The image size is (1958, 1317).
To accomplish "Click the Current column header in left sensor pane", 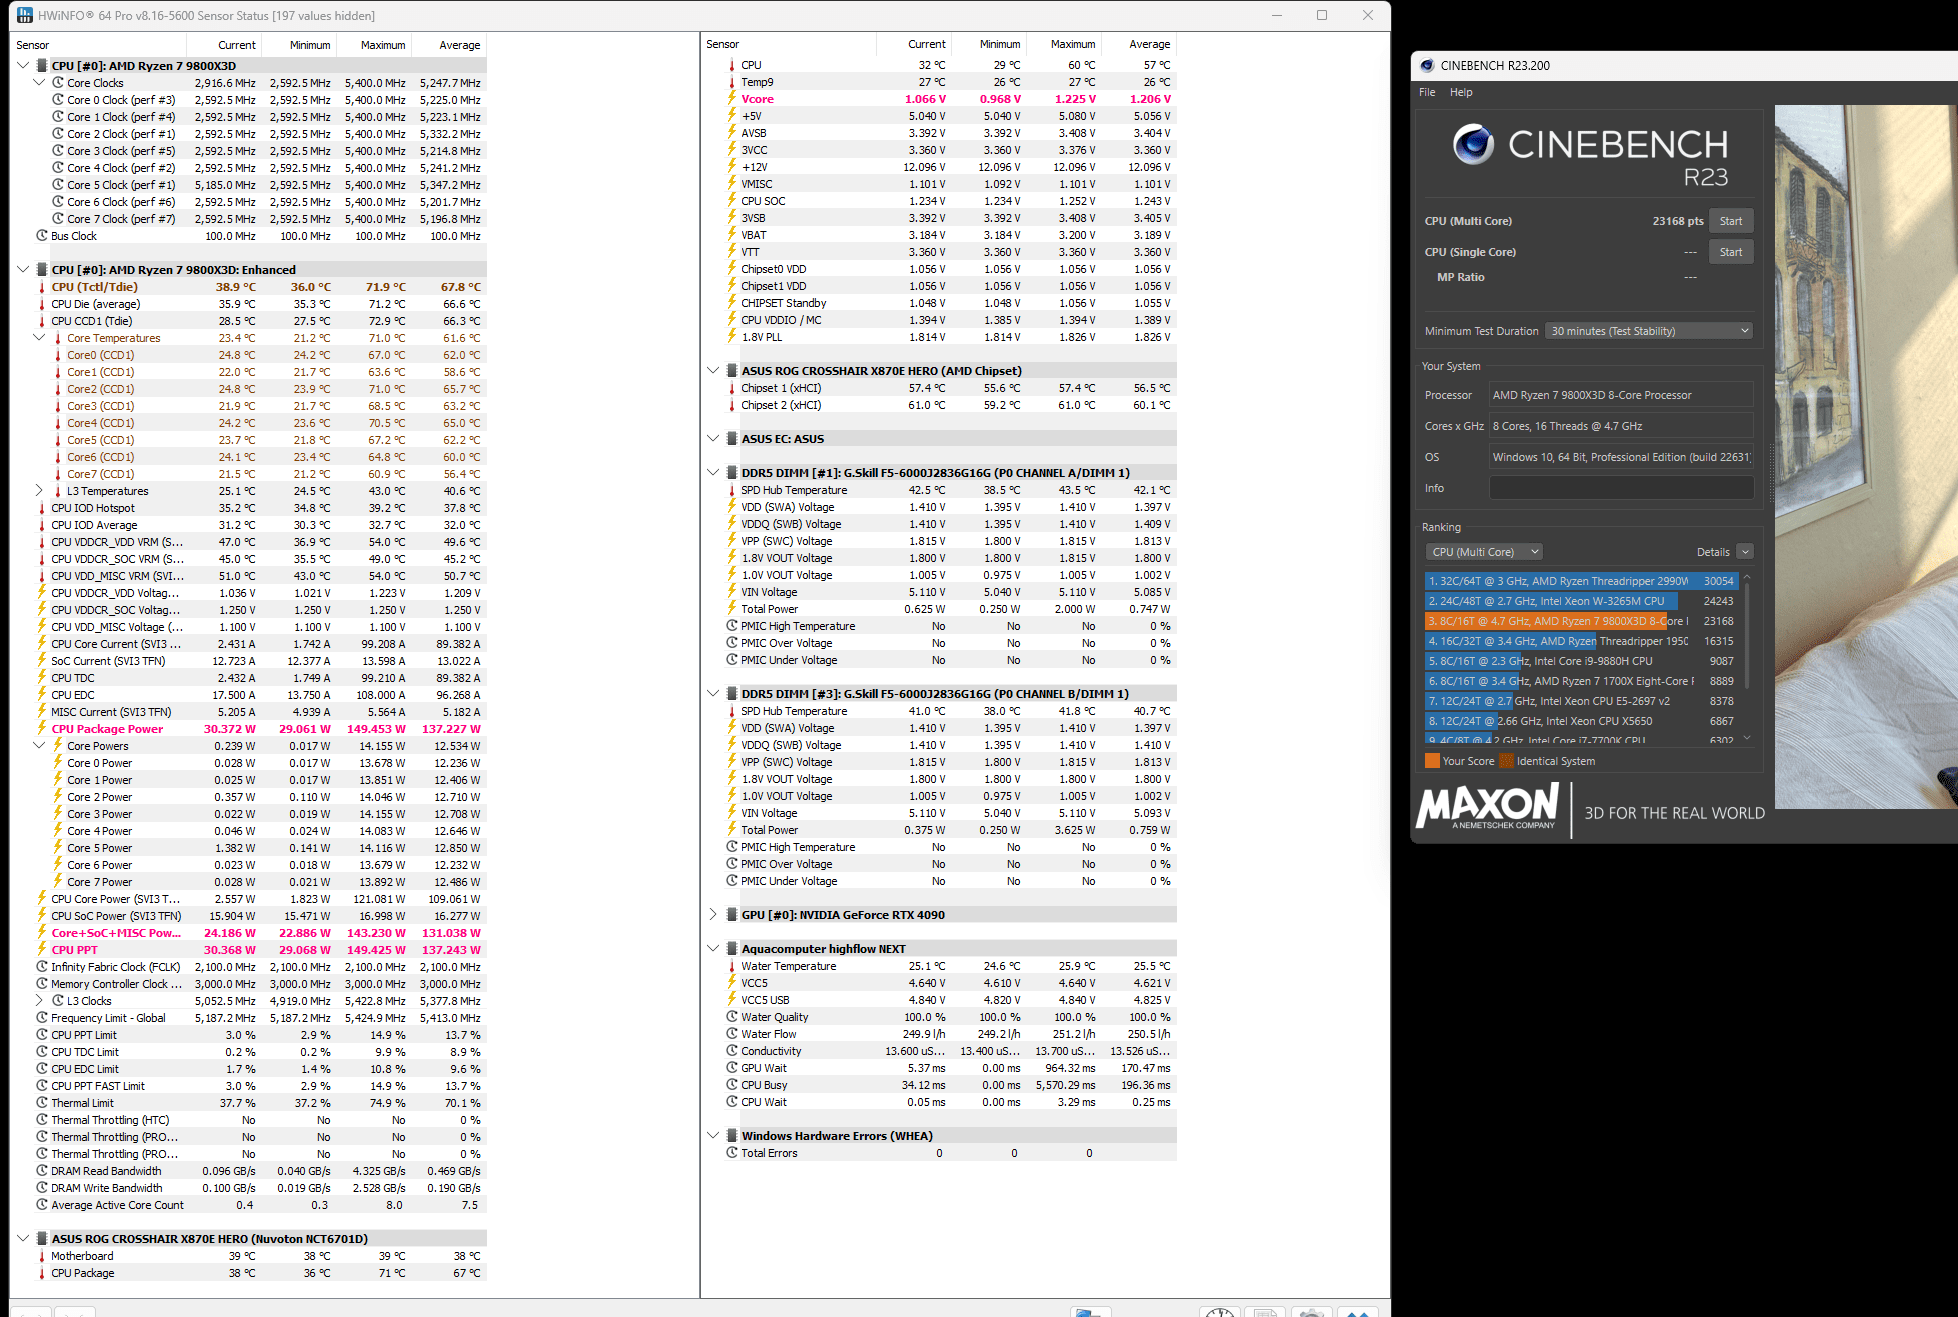I will point(237,45).
